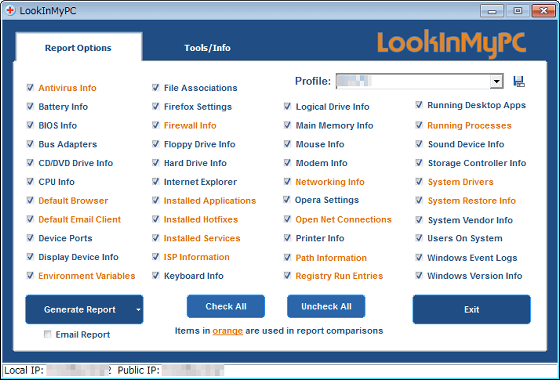Toggle Keyboard Info checkbox
The height and width of the screenshot is (380, 560).
click(155, 275)
